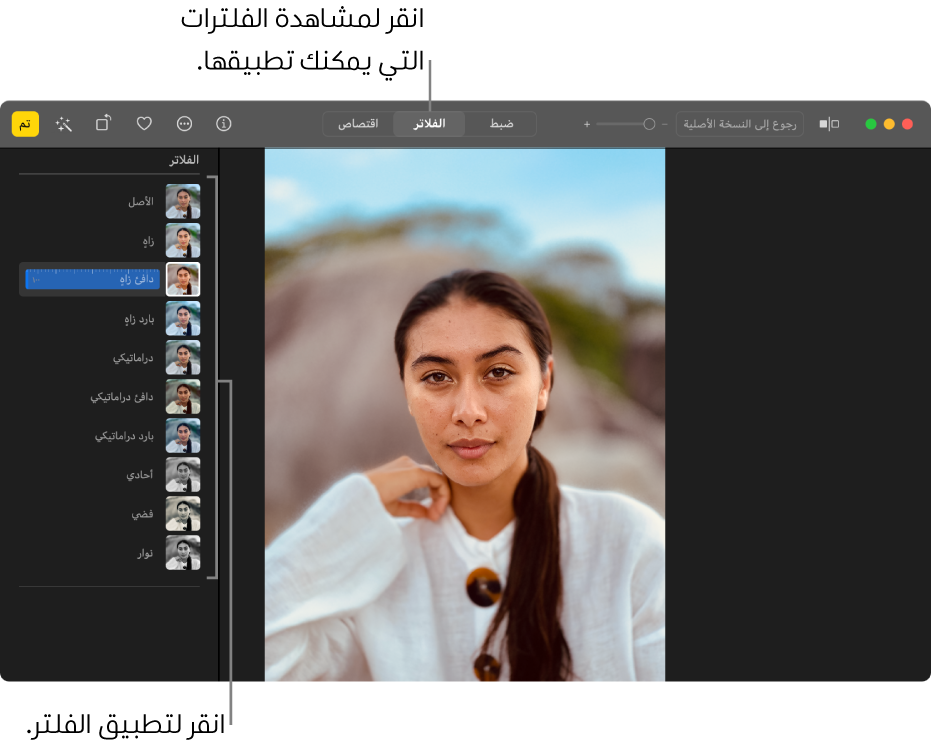Click the yellow تم (Done) button
The height and width of the screenshot is (747, 931).
coord(25,124)
